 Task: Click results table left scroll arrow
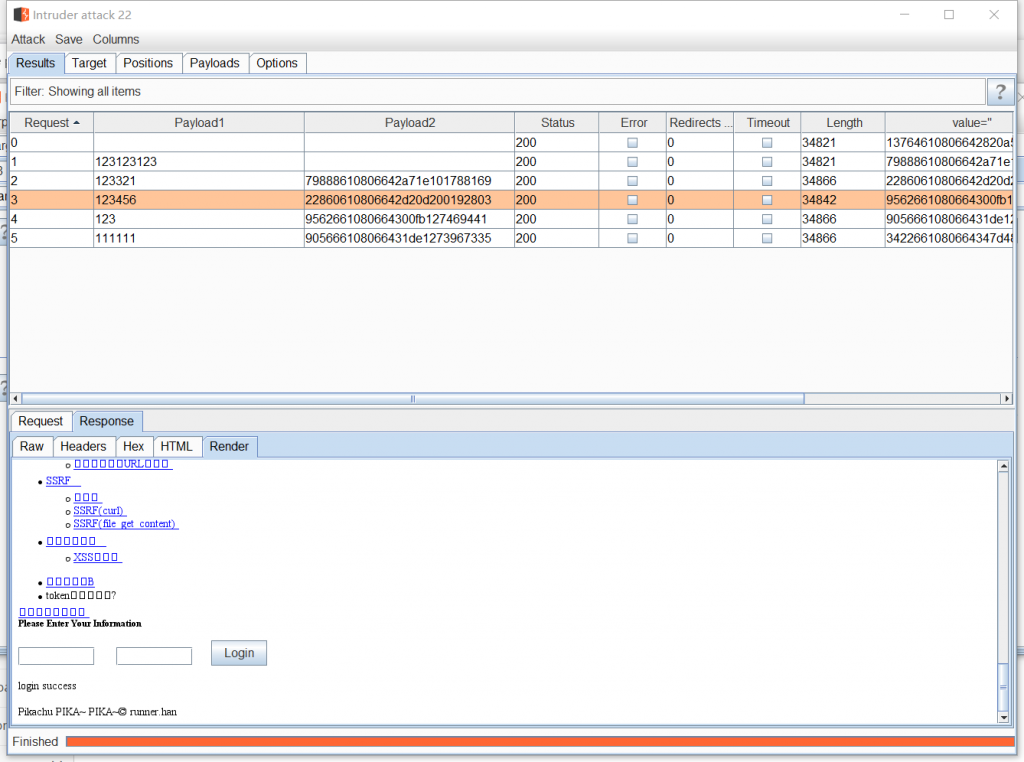pyautogui.click(x=16, y=399)
